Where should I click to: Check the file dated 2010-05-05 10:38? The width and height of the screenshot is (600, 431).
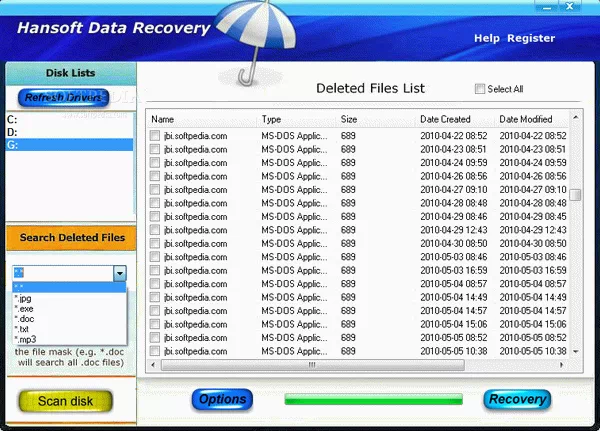click(155, 351)
